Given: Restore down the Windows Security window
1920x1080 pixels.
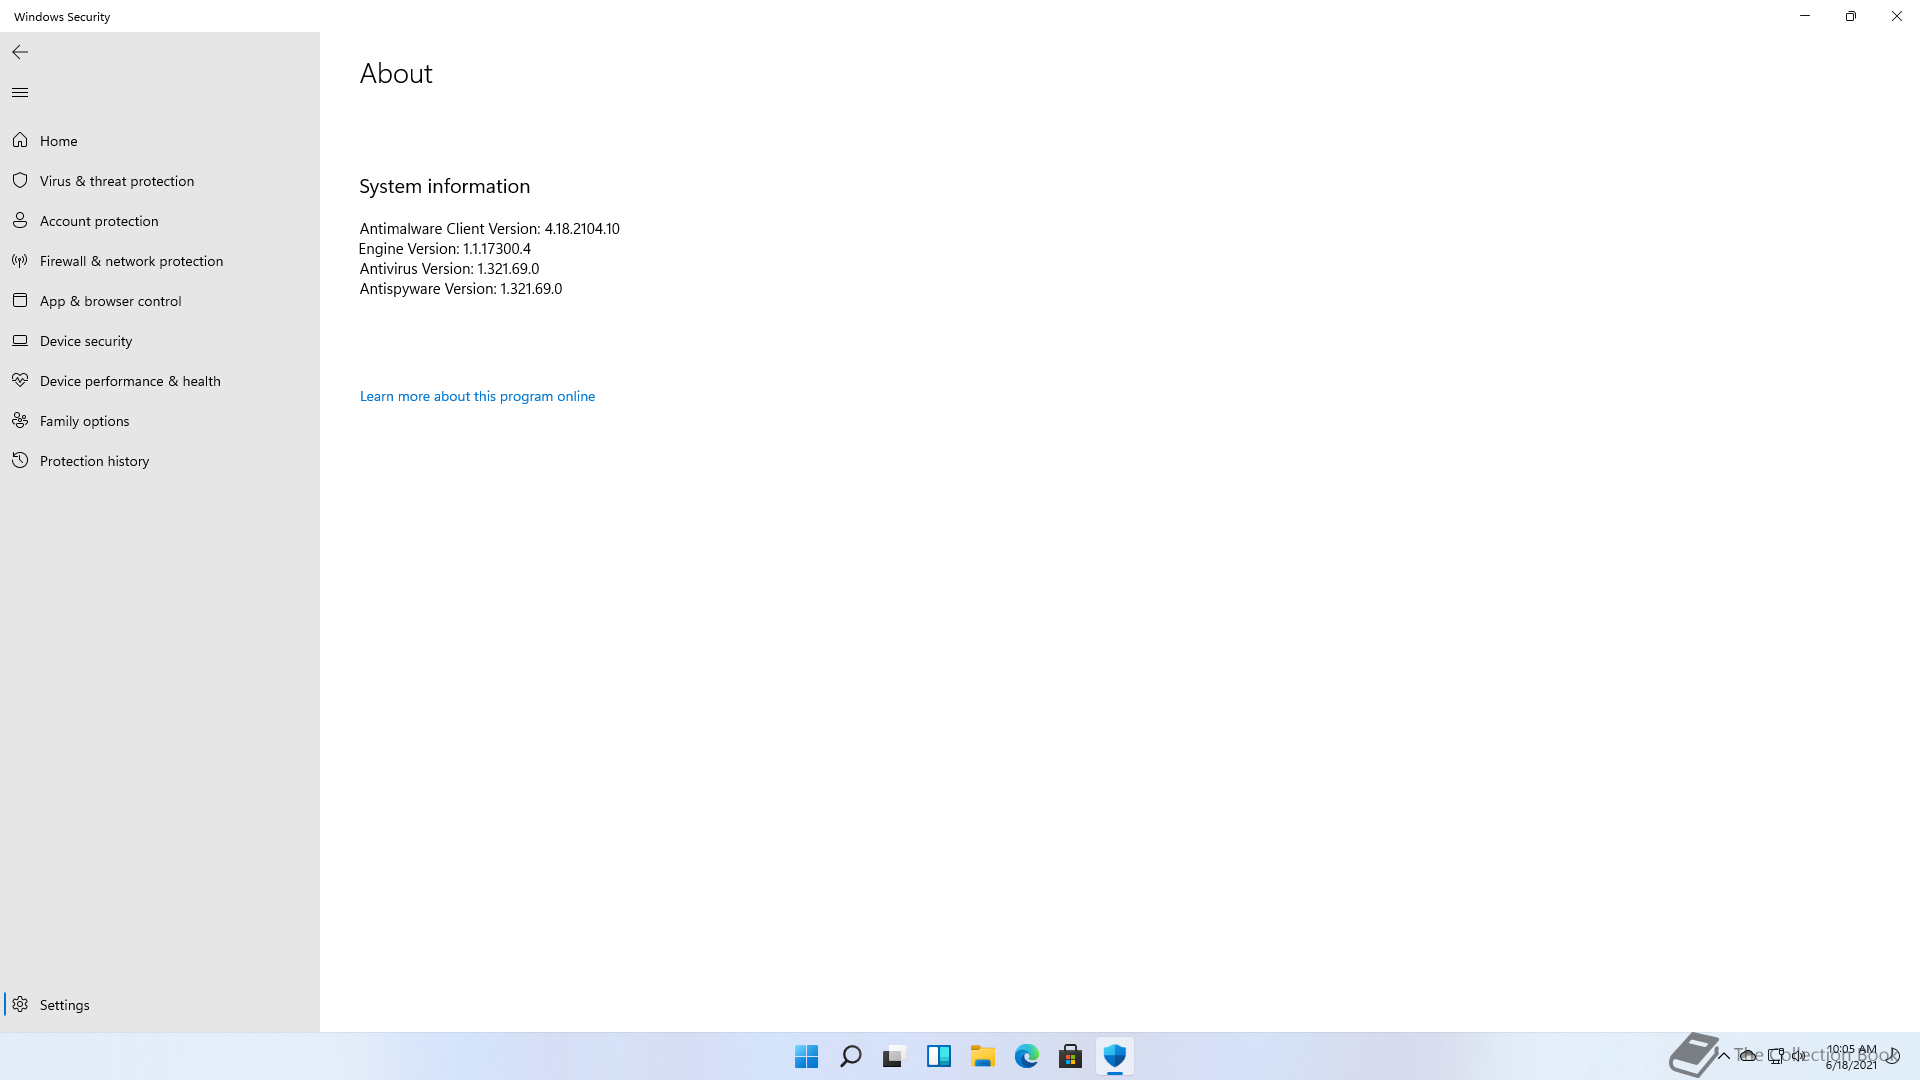Looking at the screenshot, I should tap(1851, 16).
